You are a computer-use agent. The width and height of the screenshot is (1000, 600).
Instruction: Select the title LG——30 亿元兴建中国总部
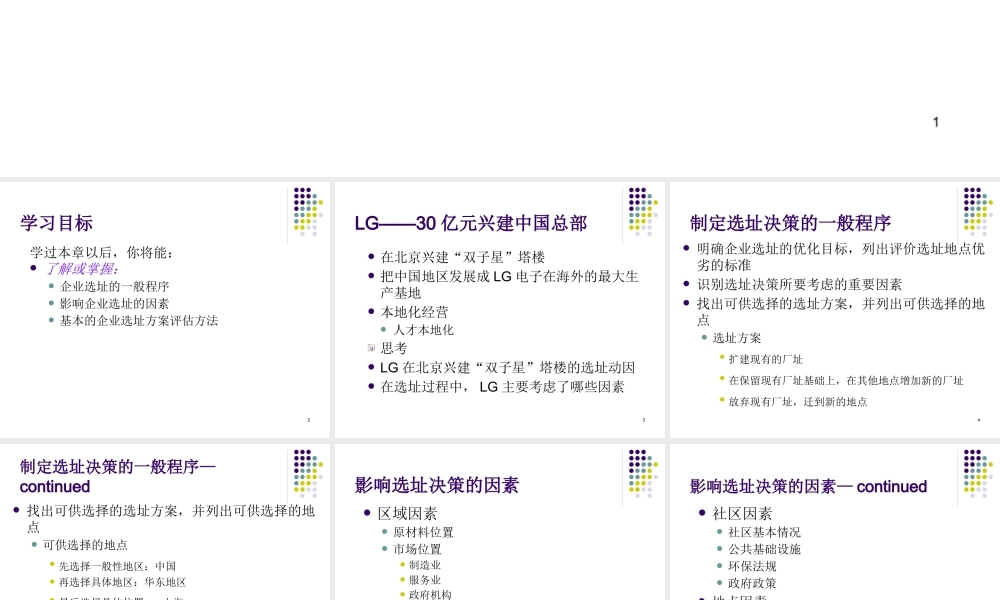pyautogui.click(x=471, y=223)
